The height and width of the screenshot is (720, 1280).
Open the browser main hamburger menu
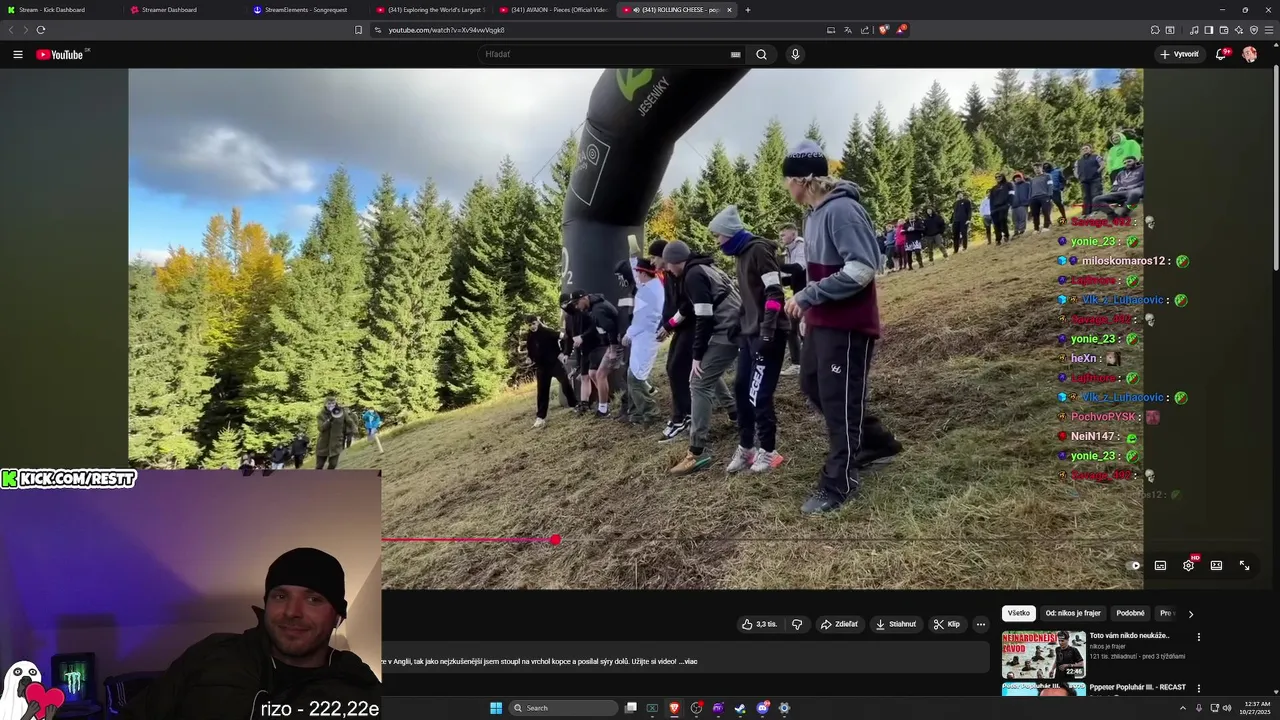coord(1269,30)
